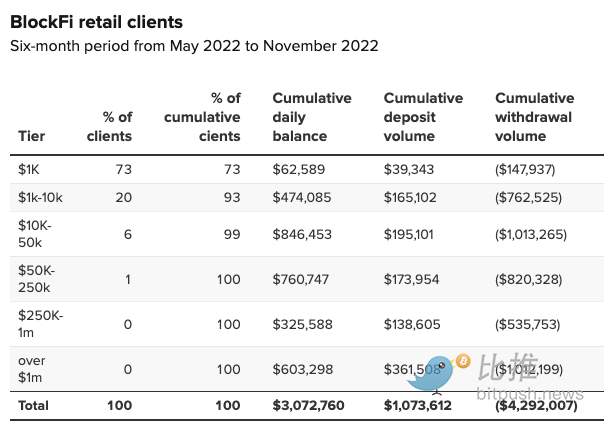Click cumulative '100' in the $50K-250k row

[x=229, y=280]
